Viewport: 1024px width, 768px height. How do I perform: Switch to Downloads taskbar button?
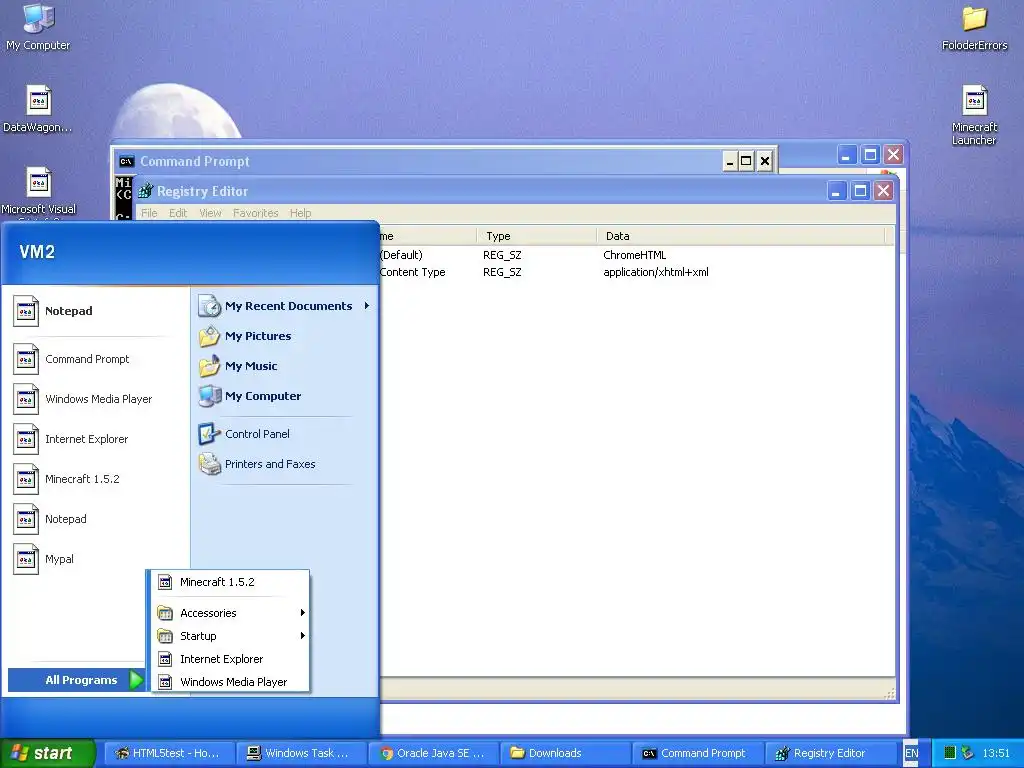[x=565, y=754]
